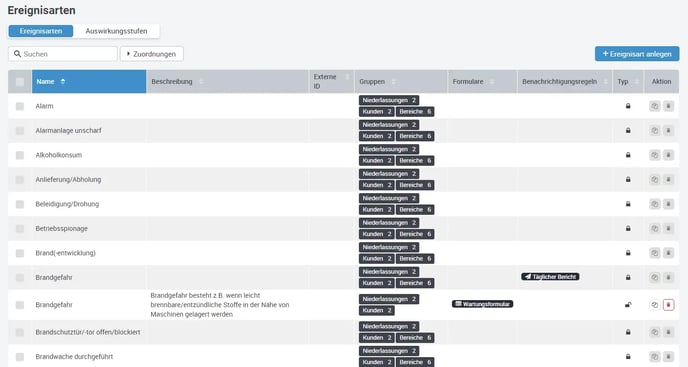
Task: Select the Alkoholkonsum row checkbox
Action: [x=20, y=155]
